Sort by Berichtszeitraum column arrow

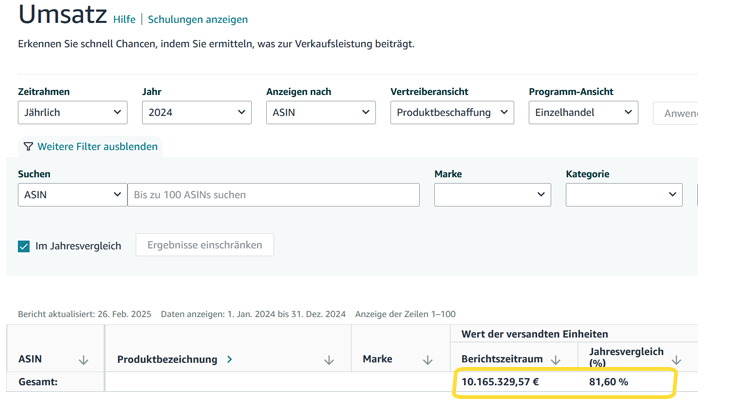click(556, 360)
